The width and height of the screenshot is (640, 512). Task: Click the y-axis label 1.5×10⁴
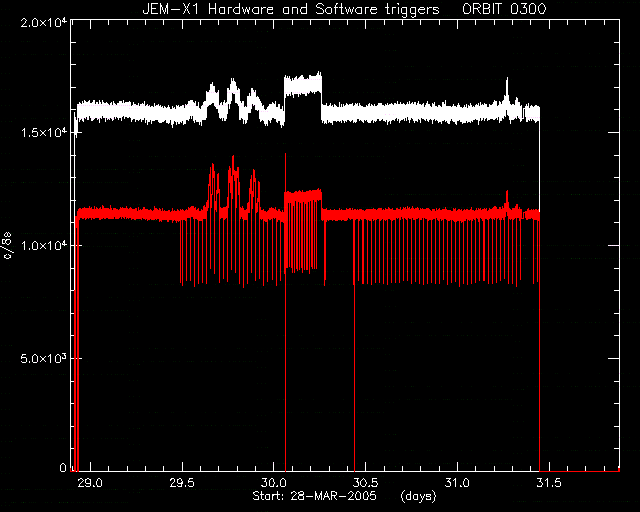(x=44, y=133)
